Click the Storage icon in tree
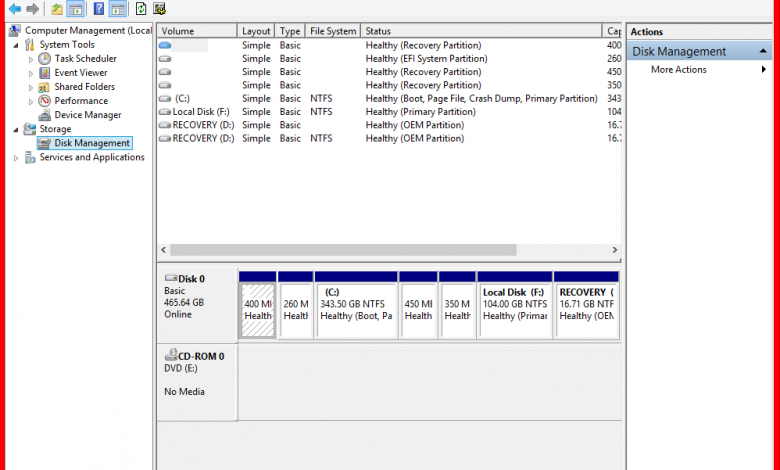The height and width of the screenshot is (470, 780). (x=30, y=129)
